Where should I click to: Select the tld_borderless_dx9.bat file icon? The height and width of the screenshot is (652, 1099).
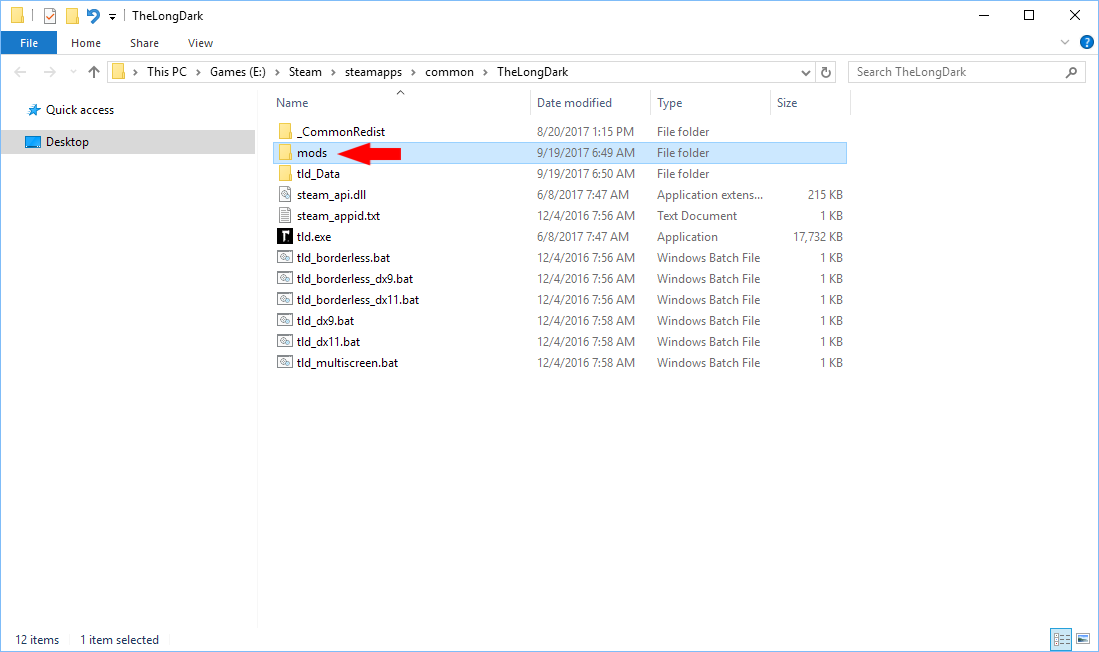coord(285,279)
